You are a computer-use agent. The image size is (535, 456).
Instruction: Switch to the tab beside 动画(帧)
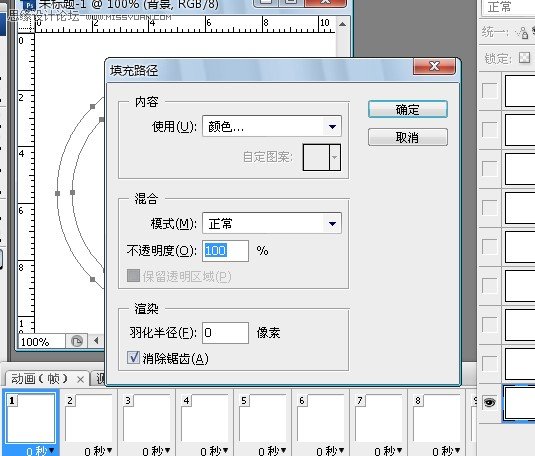tap(99, 378)
